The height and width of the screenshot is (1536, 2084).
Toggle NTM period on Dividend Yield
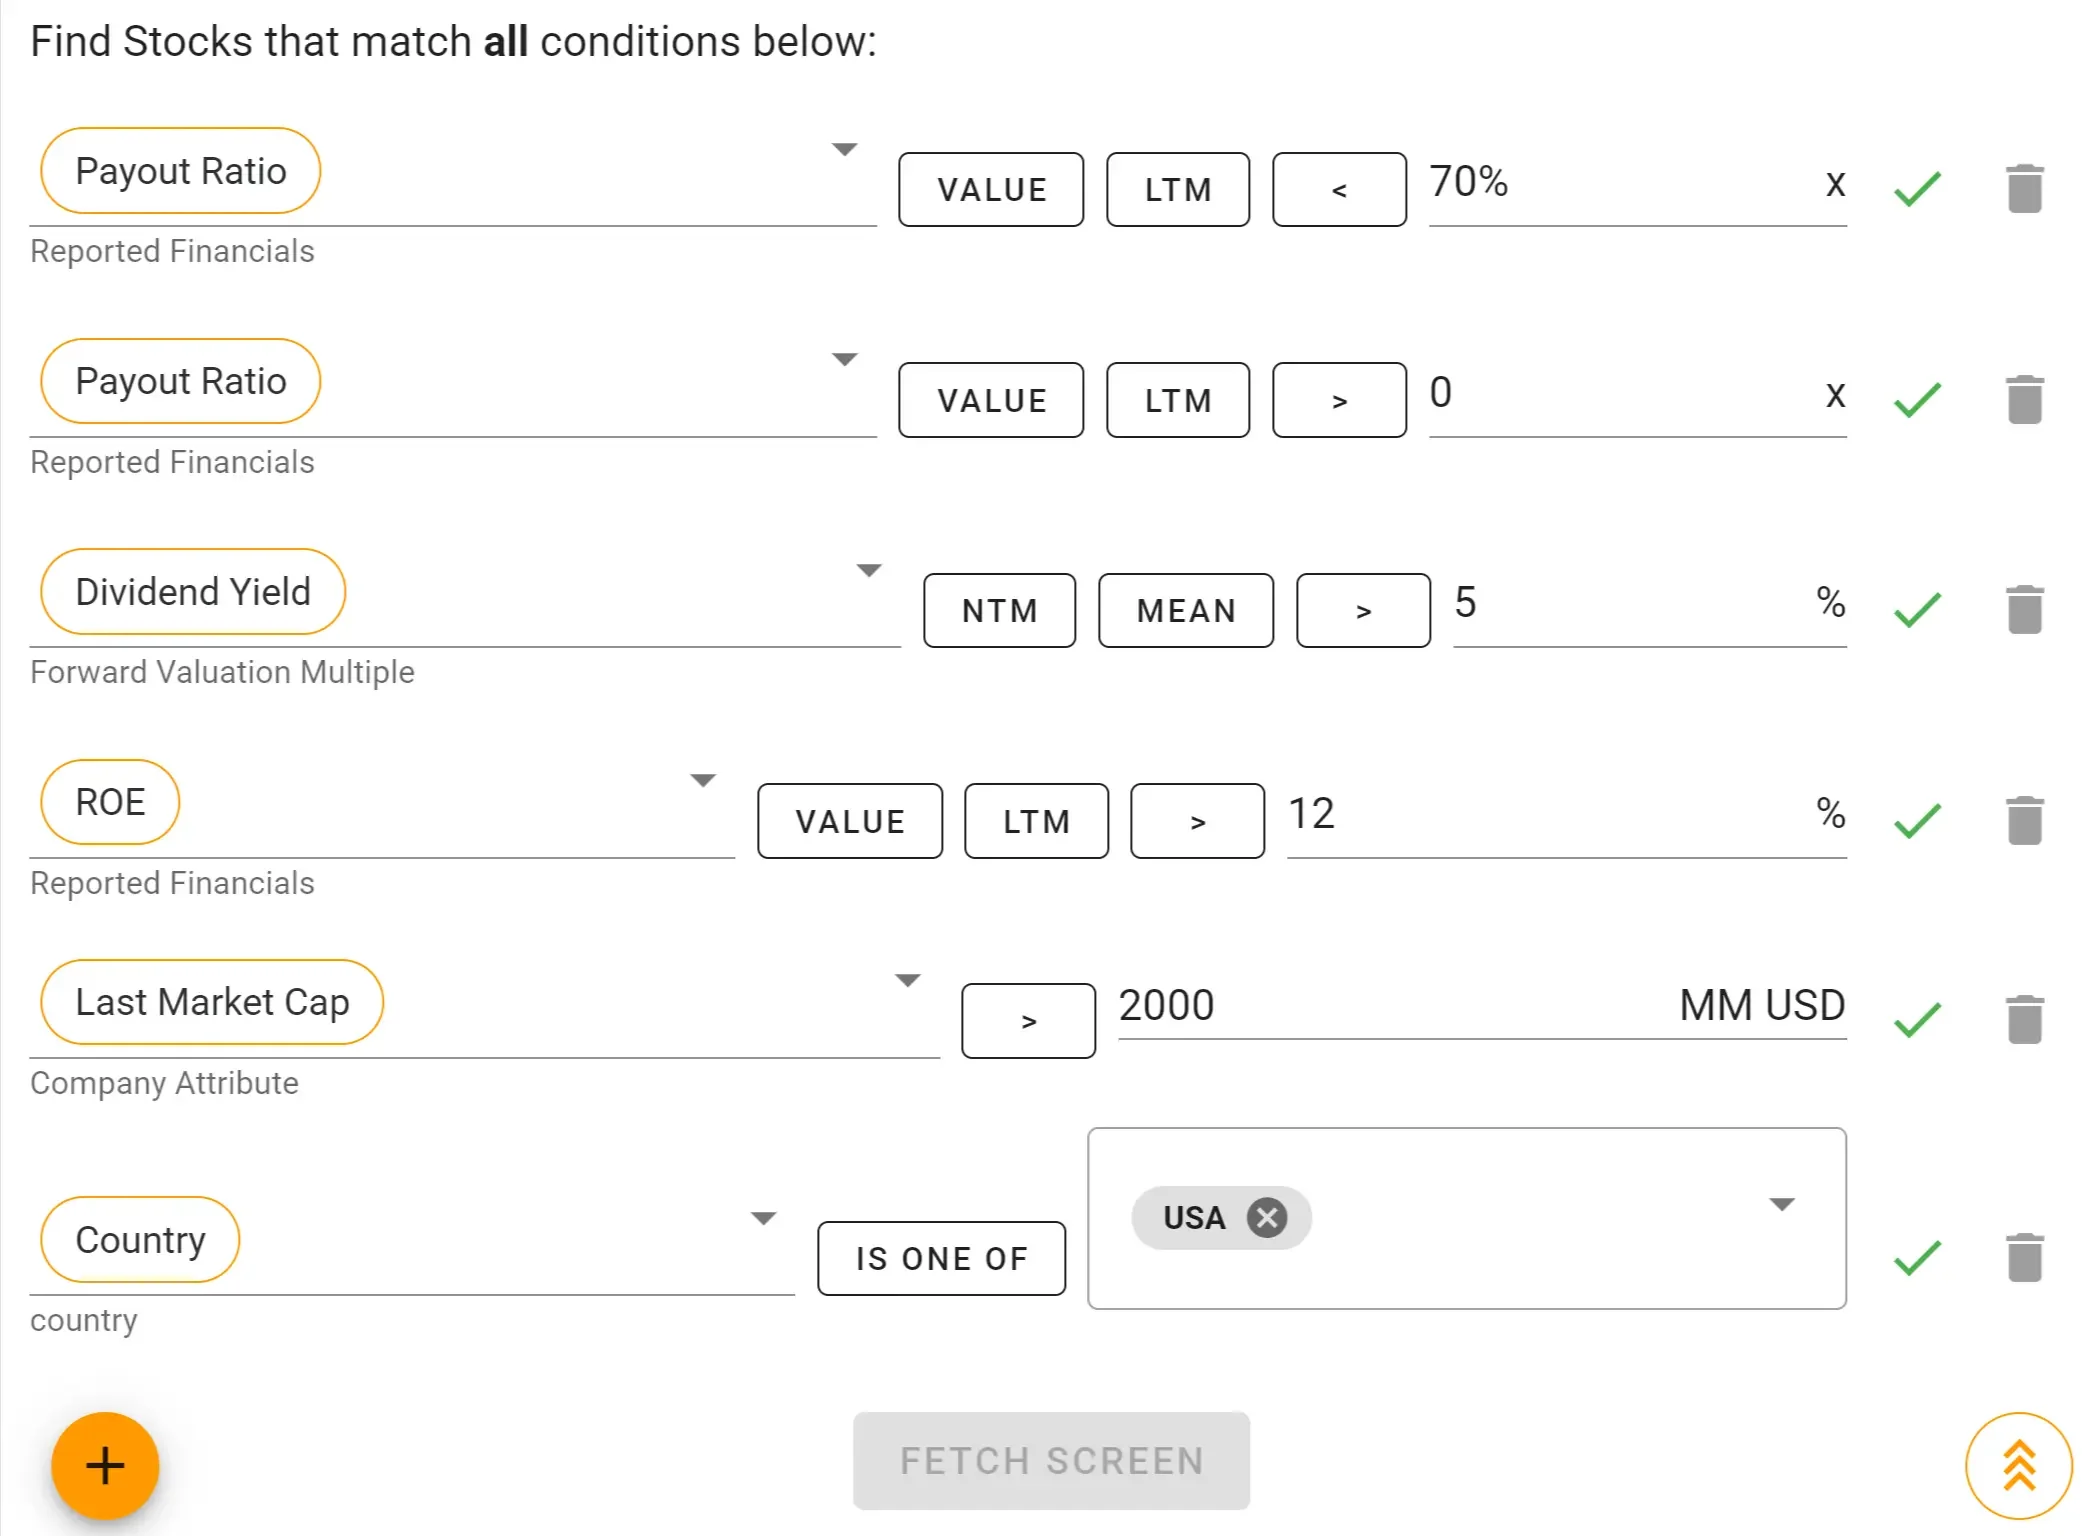(x=999, y=610)
